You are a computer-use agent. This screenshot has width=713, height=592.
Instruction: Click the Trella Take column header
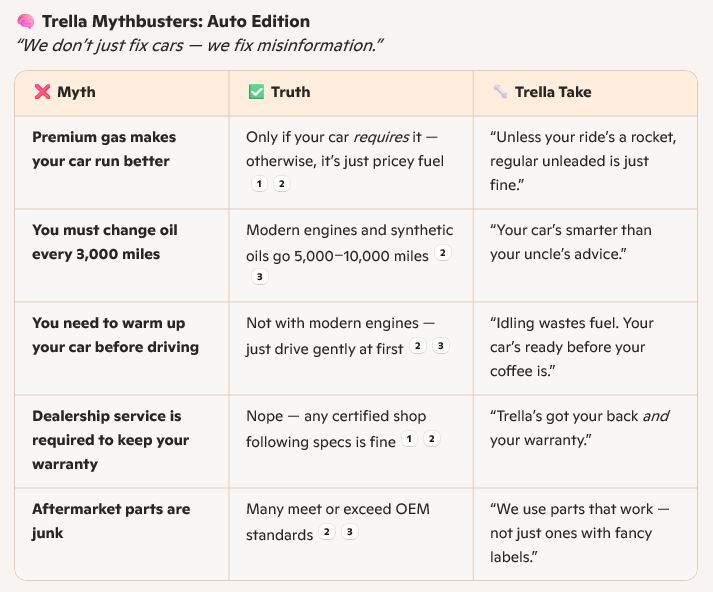coord(585,93)
